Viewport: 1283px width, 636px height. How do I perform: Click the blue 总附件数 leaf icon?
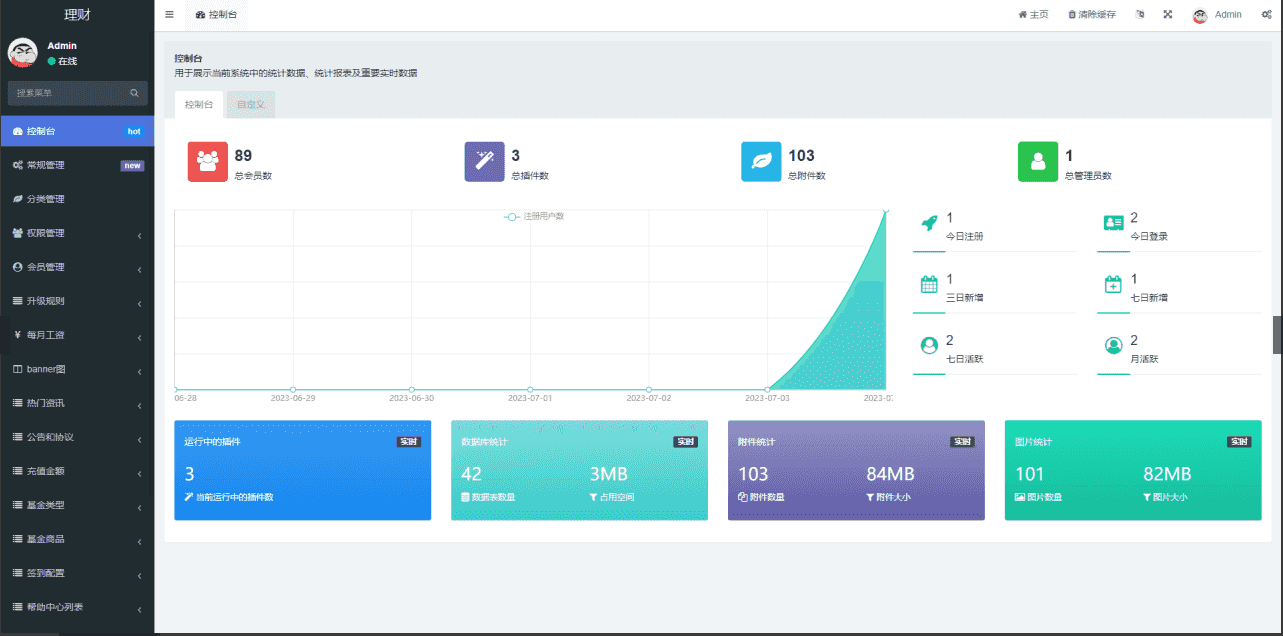761,162
